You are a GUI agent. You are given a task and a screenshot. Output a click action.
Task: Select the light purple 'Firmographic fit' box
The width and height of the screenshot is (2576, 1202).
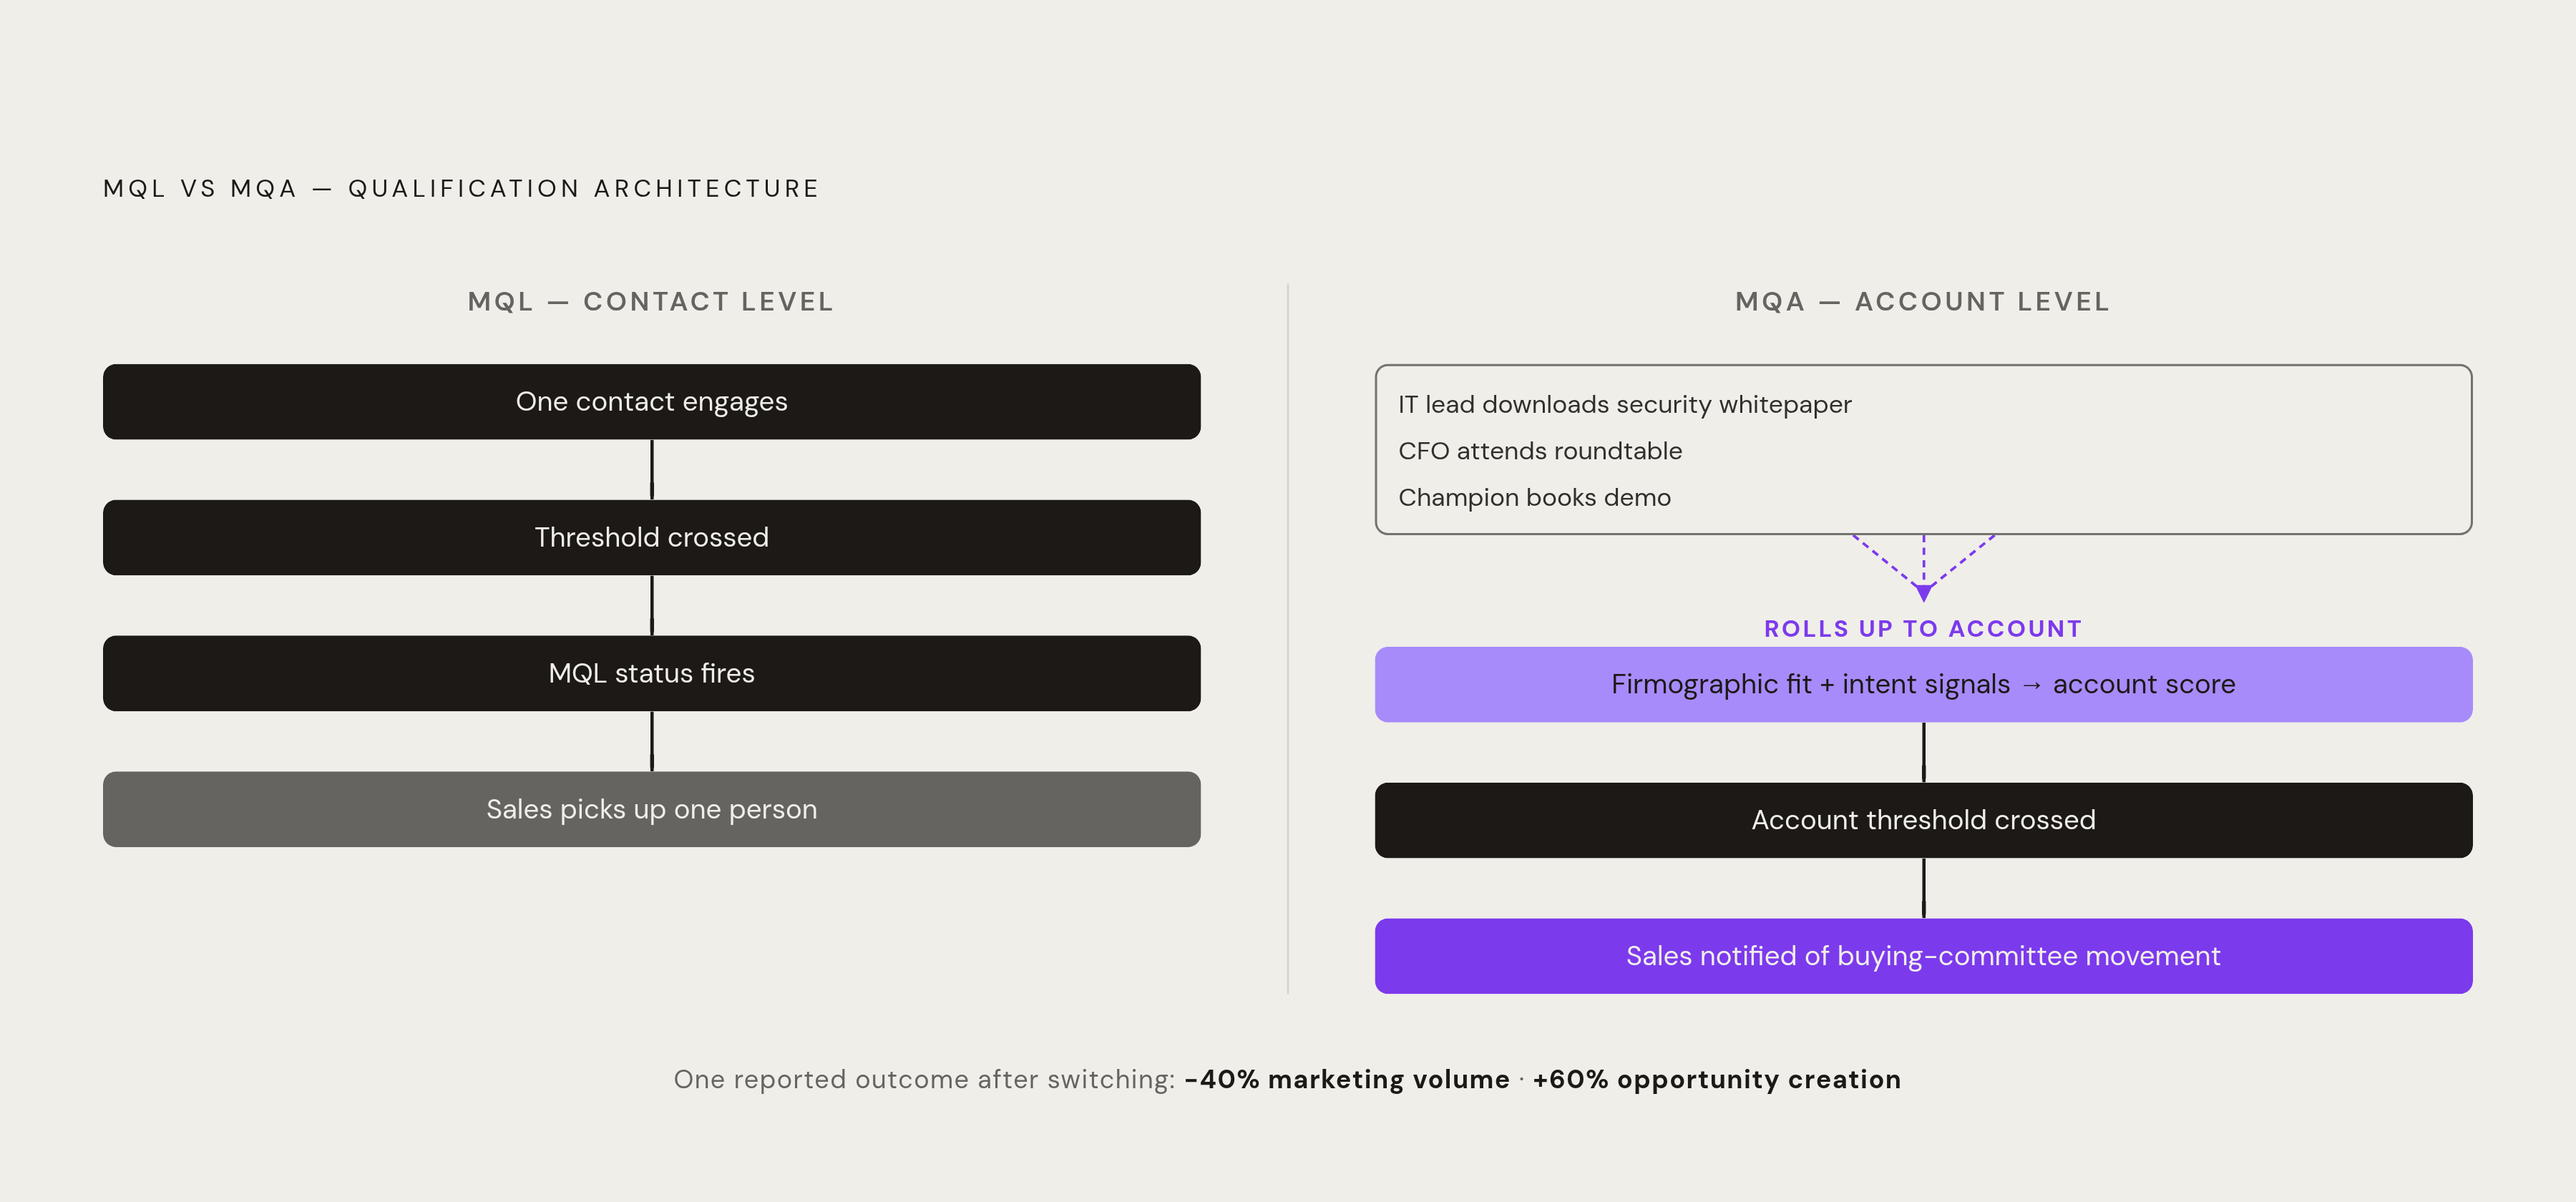click(x=1923, y=684)
